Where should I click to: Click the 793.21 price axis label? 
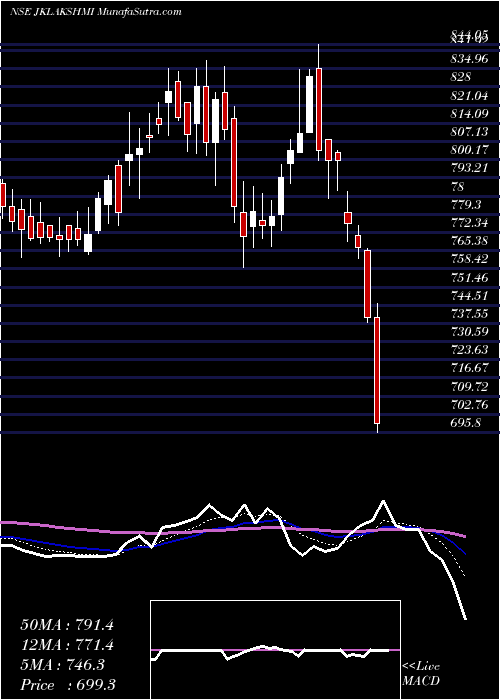pos(469,168)
